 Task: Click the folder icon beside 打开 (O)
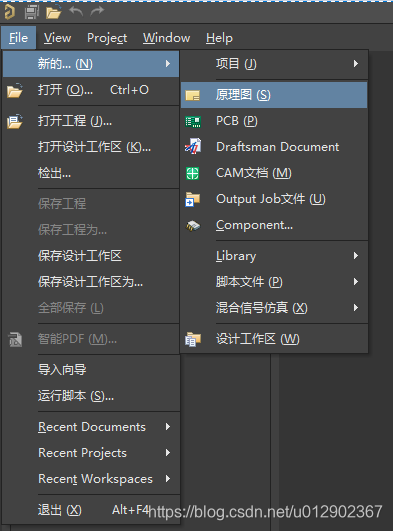click(x=15, y=90)
